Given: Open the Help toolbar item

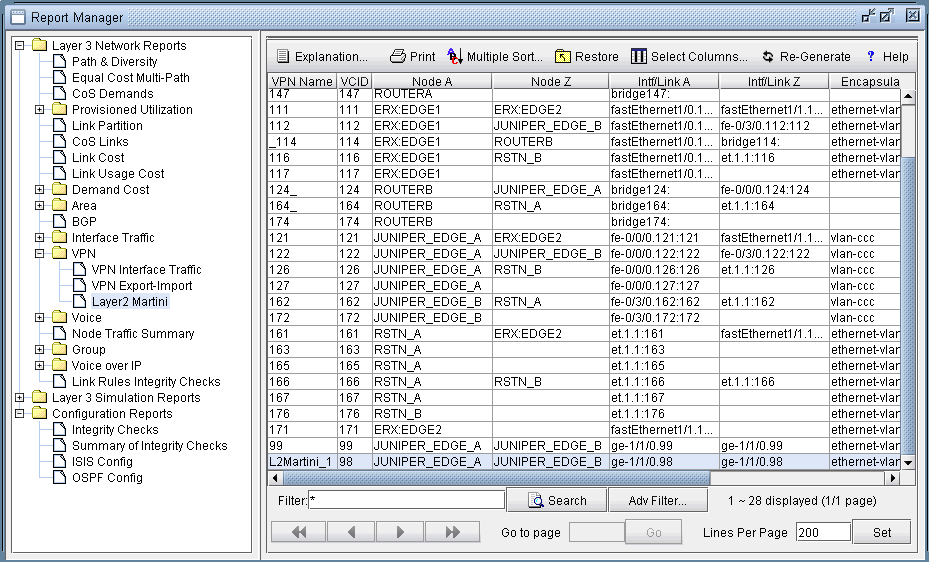Looking at the screenshot, I should [x=887, y=57].
